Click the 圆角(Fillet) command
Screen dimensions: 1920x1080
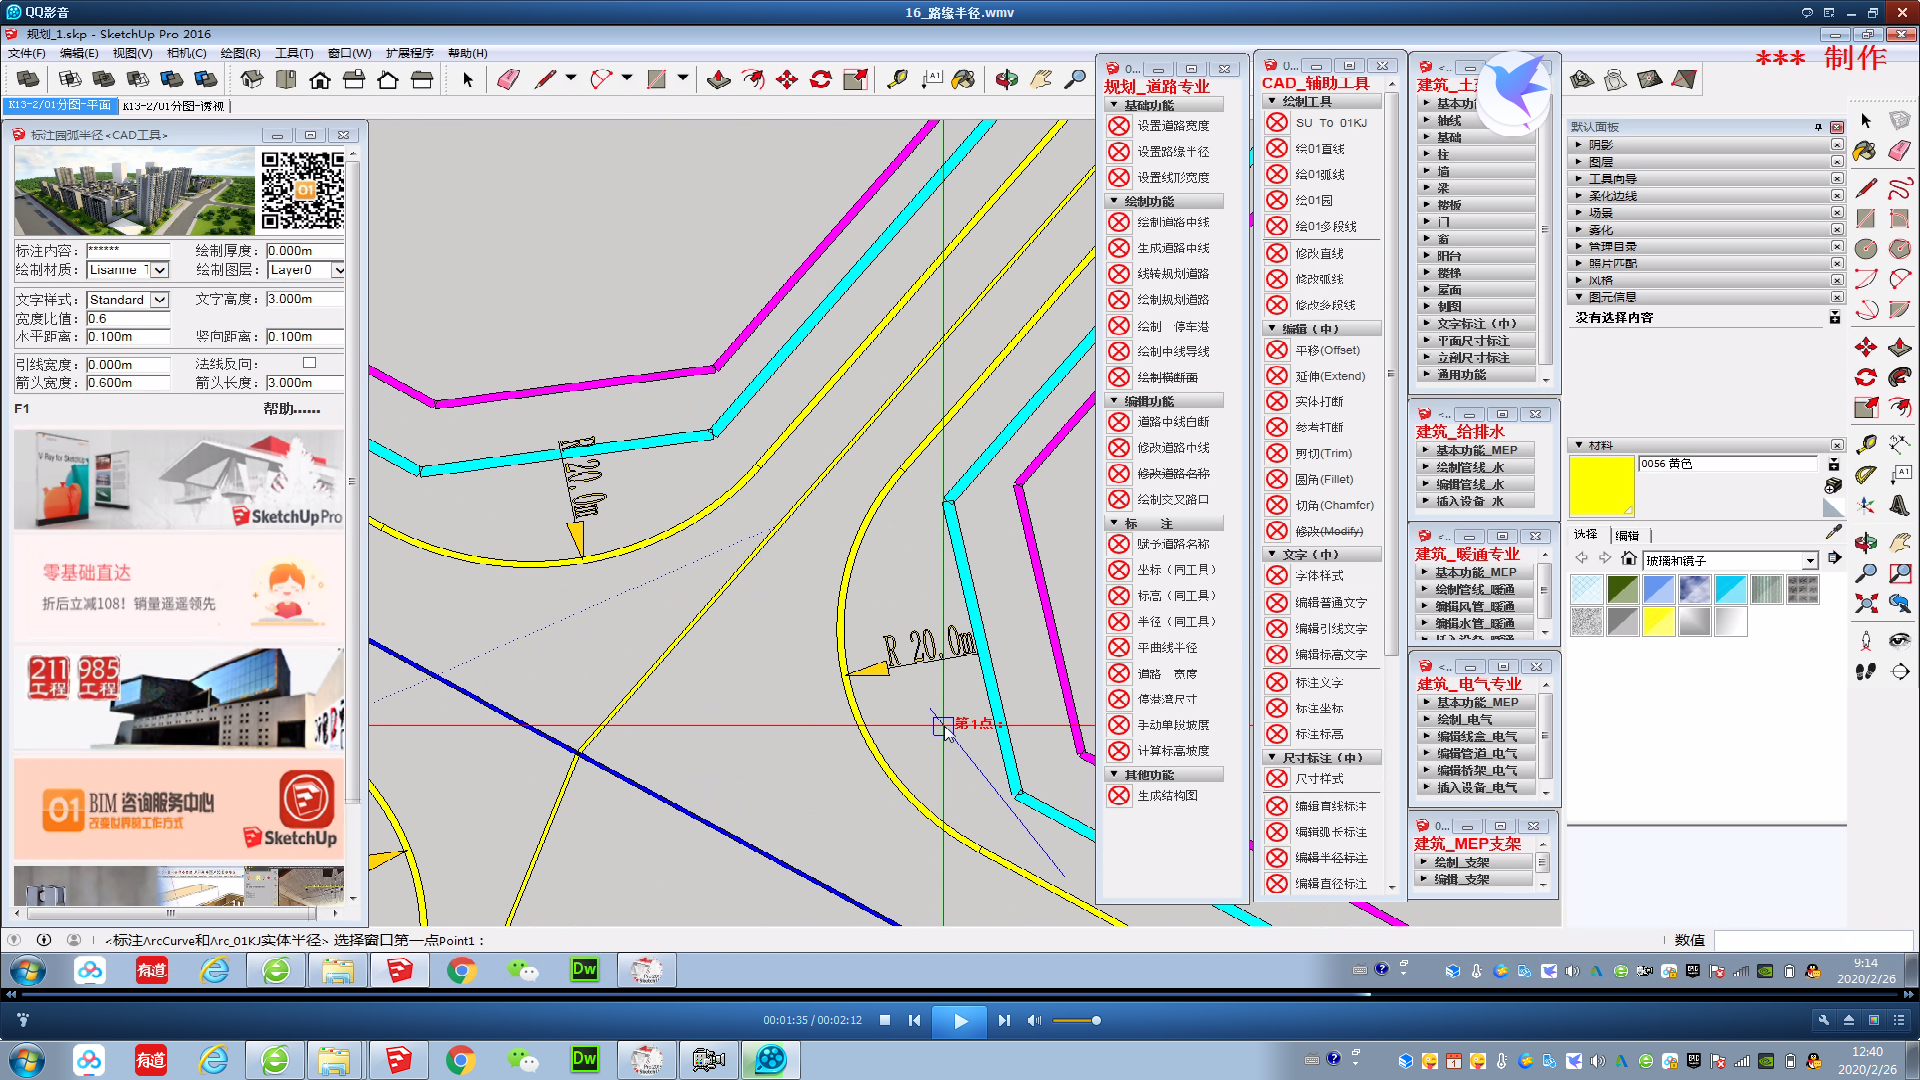click(1324, 480)
